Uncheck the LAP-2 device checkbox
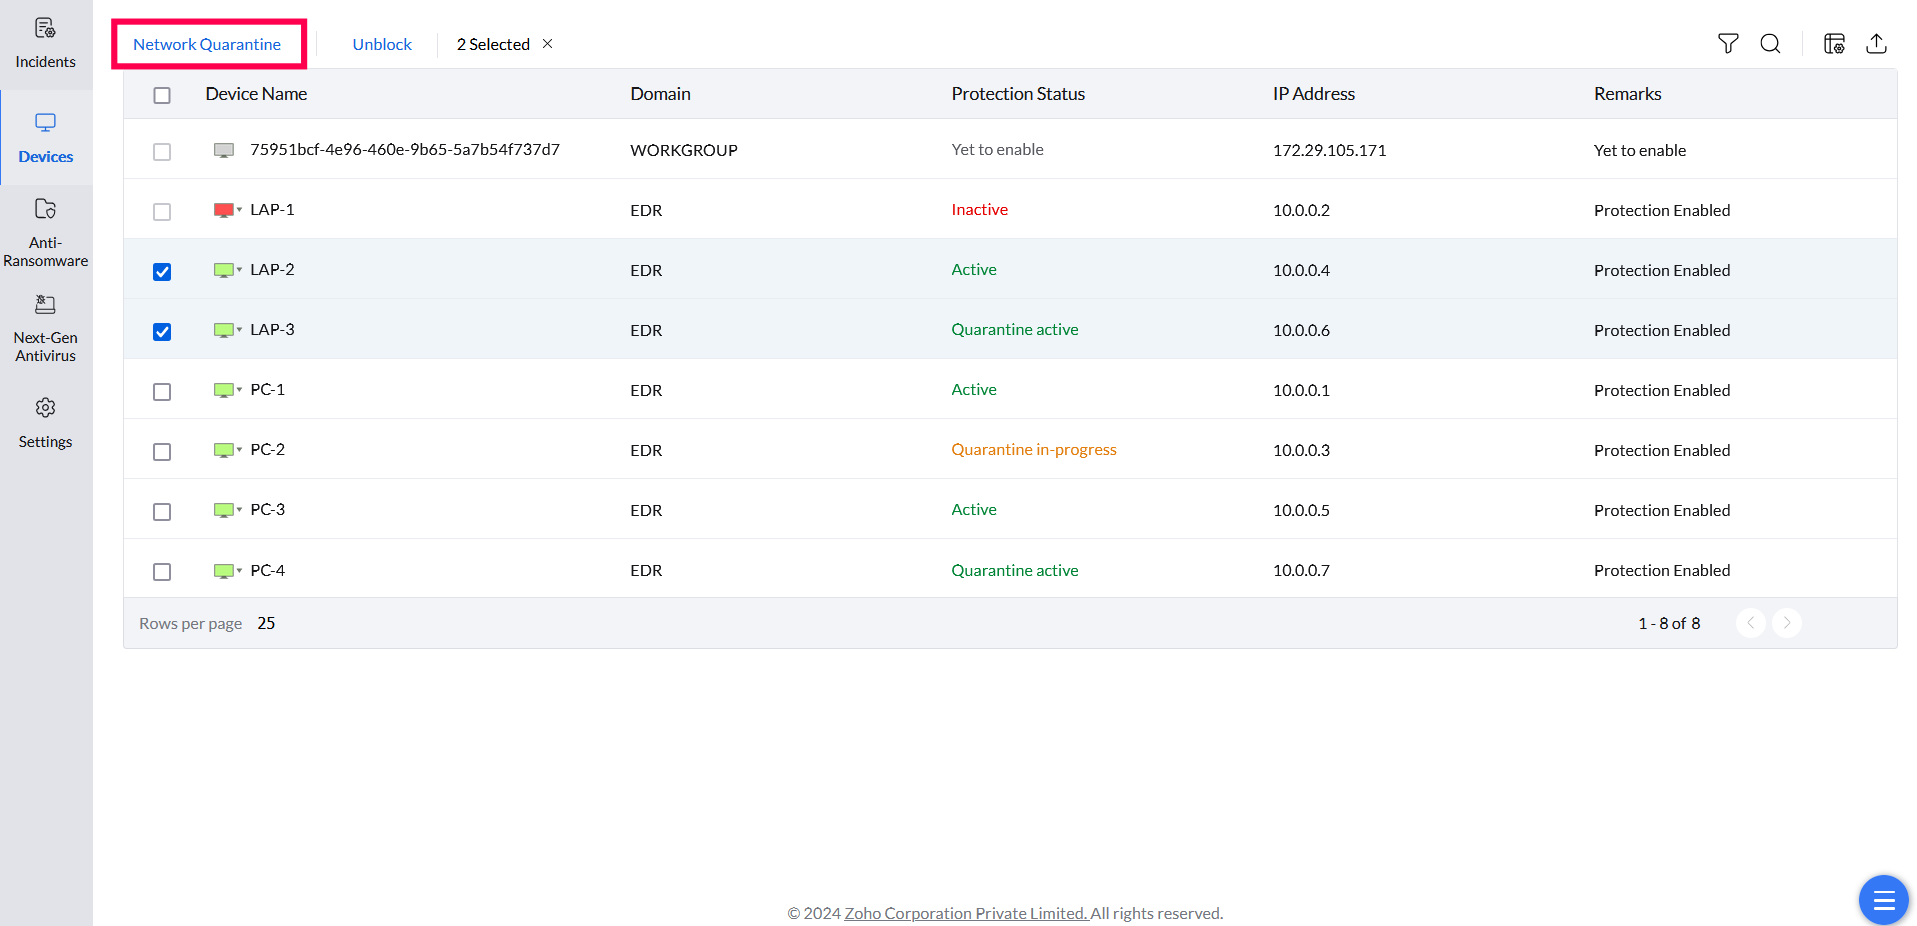The height and width of the screenshot is (926, 1917). coord(162,272)
